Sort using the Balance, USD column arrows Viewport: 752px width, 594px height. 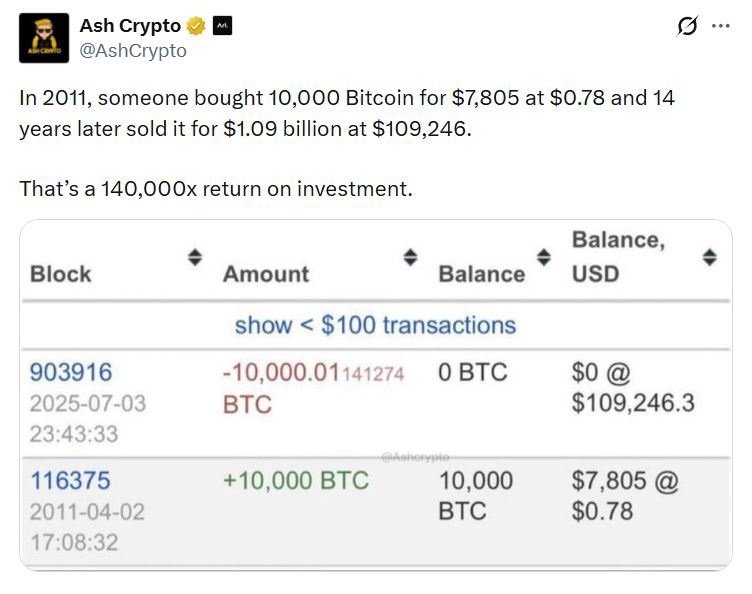(x=709, y=258)
